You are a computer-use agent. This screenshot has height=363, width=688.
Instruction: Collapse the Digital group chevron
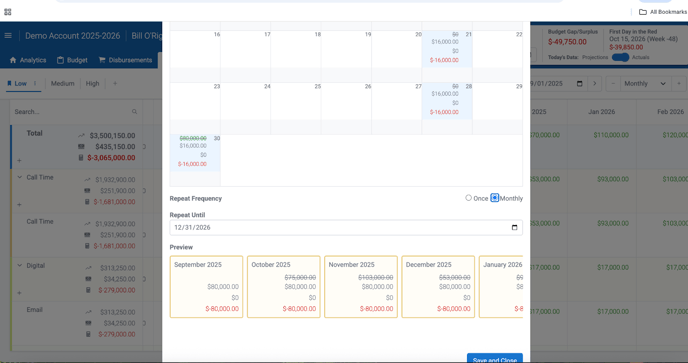[x=19, y=266]
